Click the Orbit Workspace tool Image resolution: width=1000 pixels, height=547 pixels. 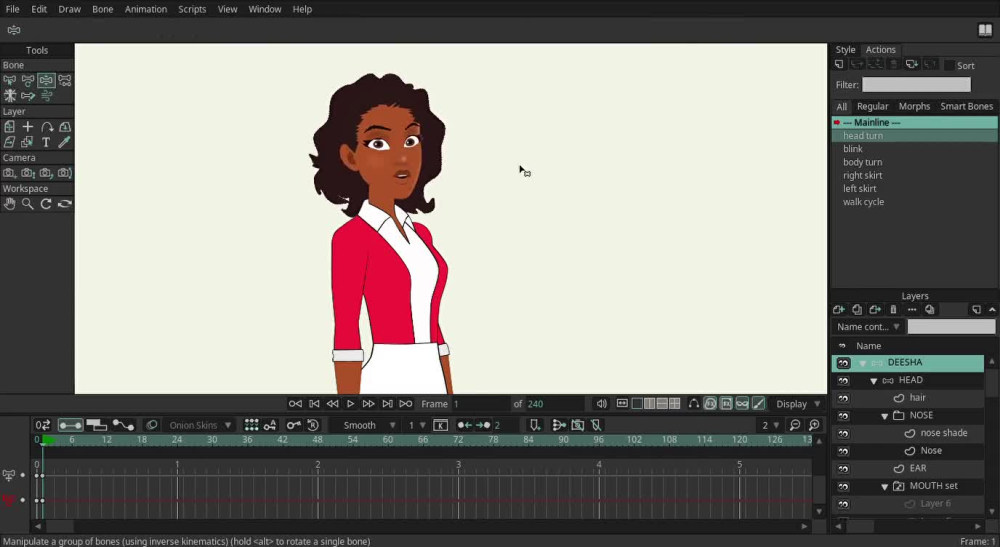[64, 204]
